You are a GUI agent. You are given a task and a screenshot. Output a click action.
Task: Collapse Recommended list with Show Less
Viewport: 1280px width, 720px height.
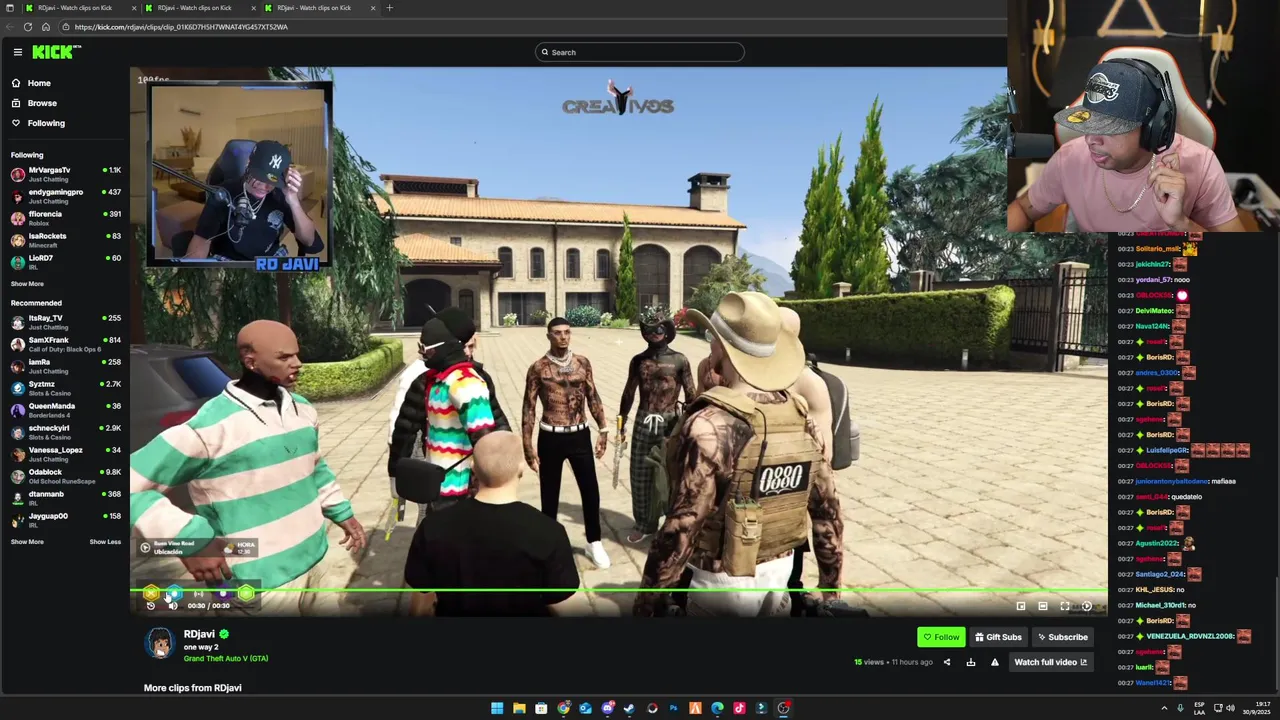pos(105,542)
